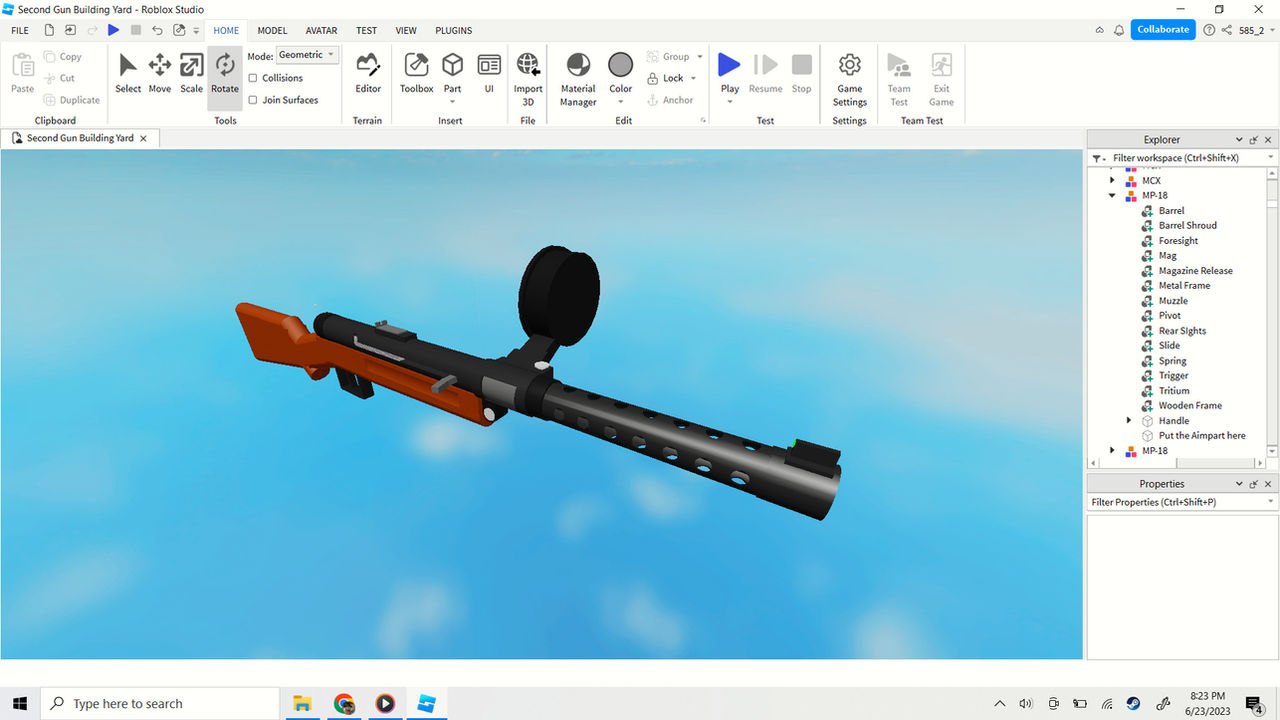
Task: Open the FILE menu
Action: pos(20,31)
